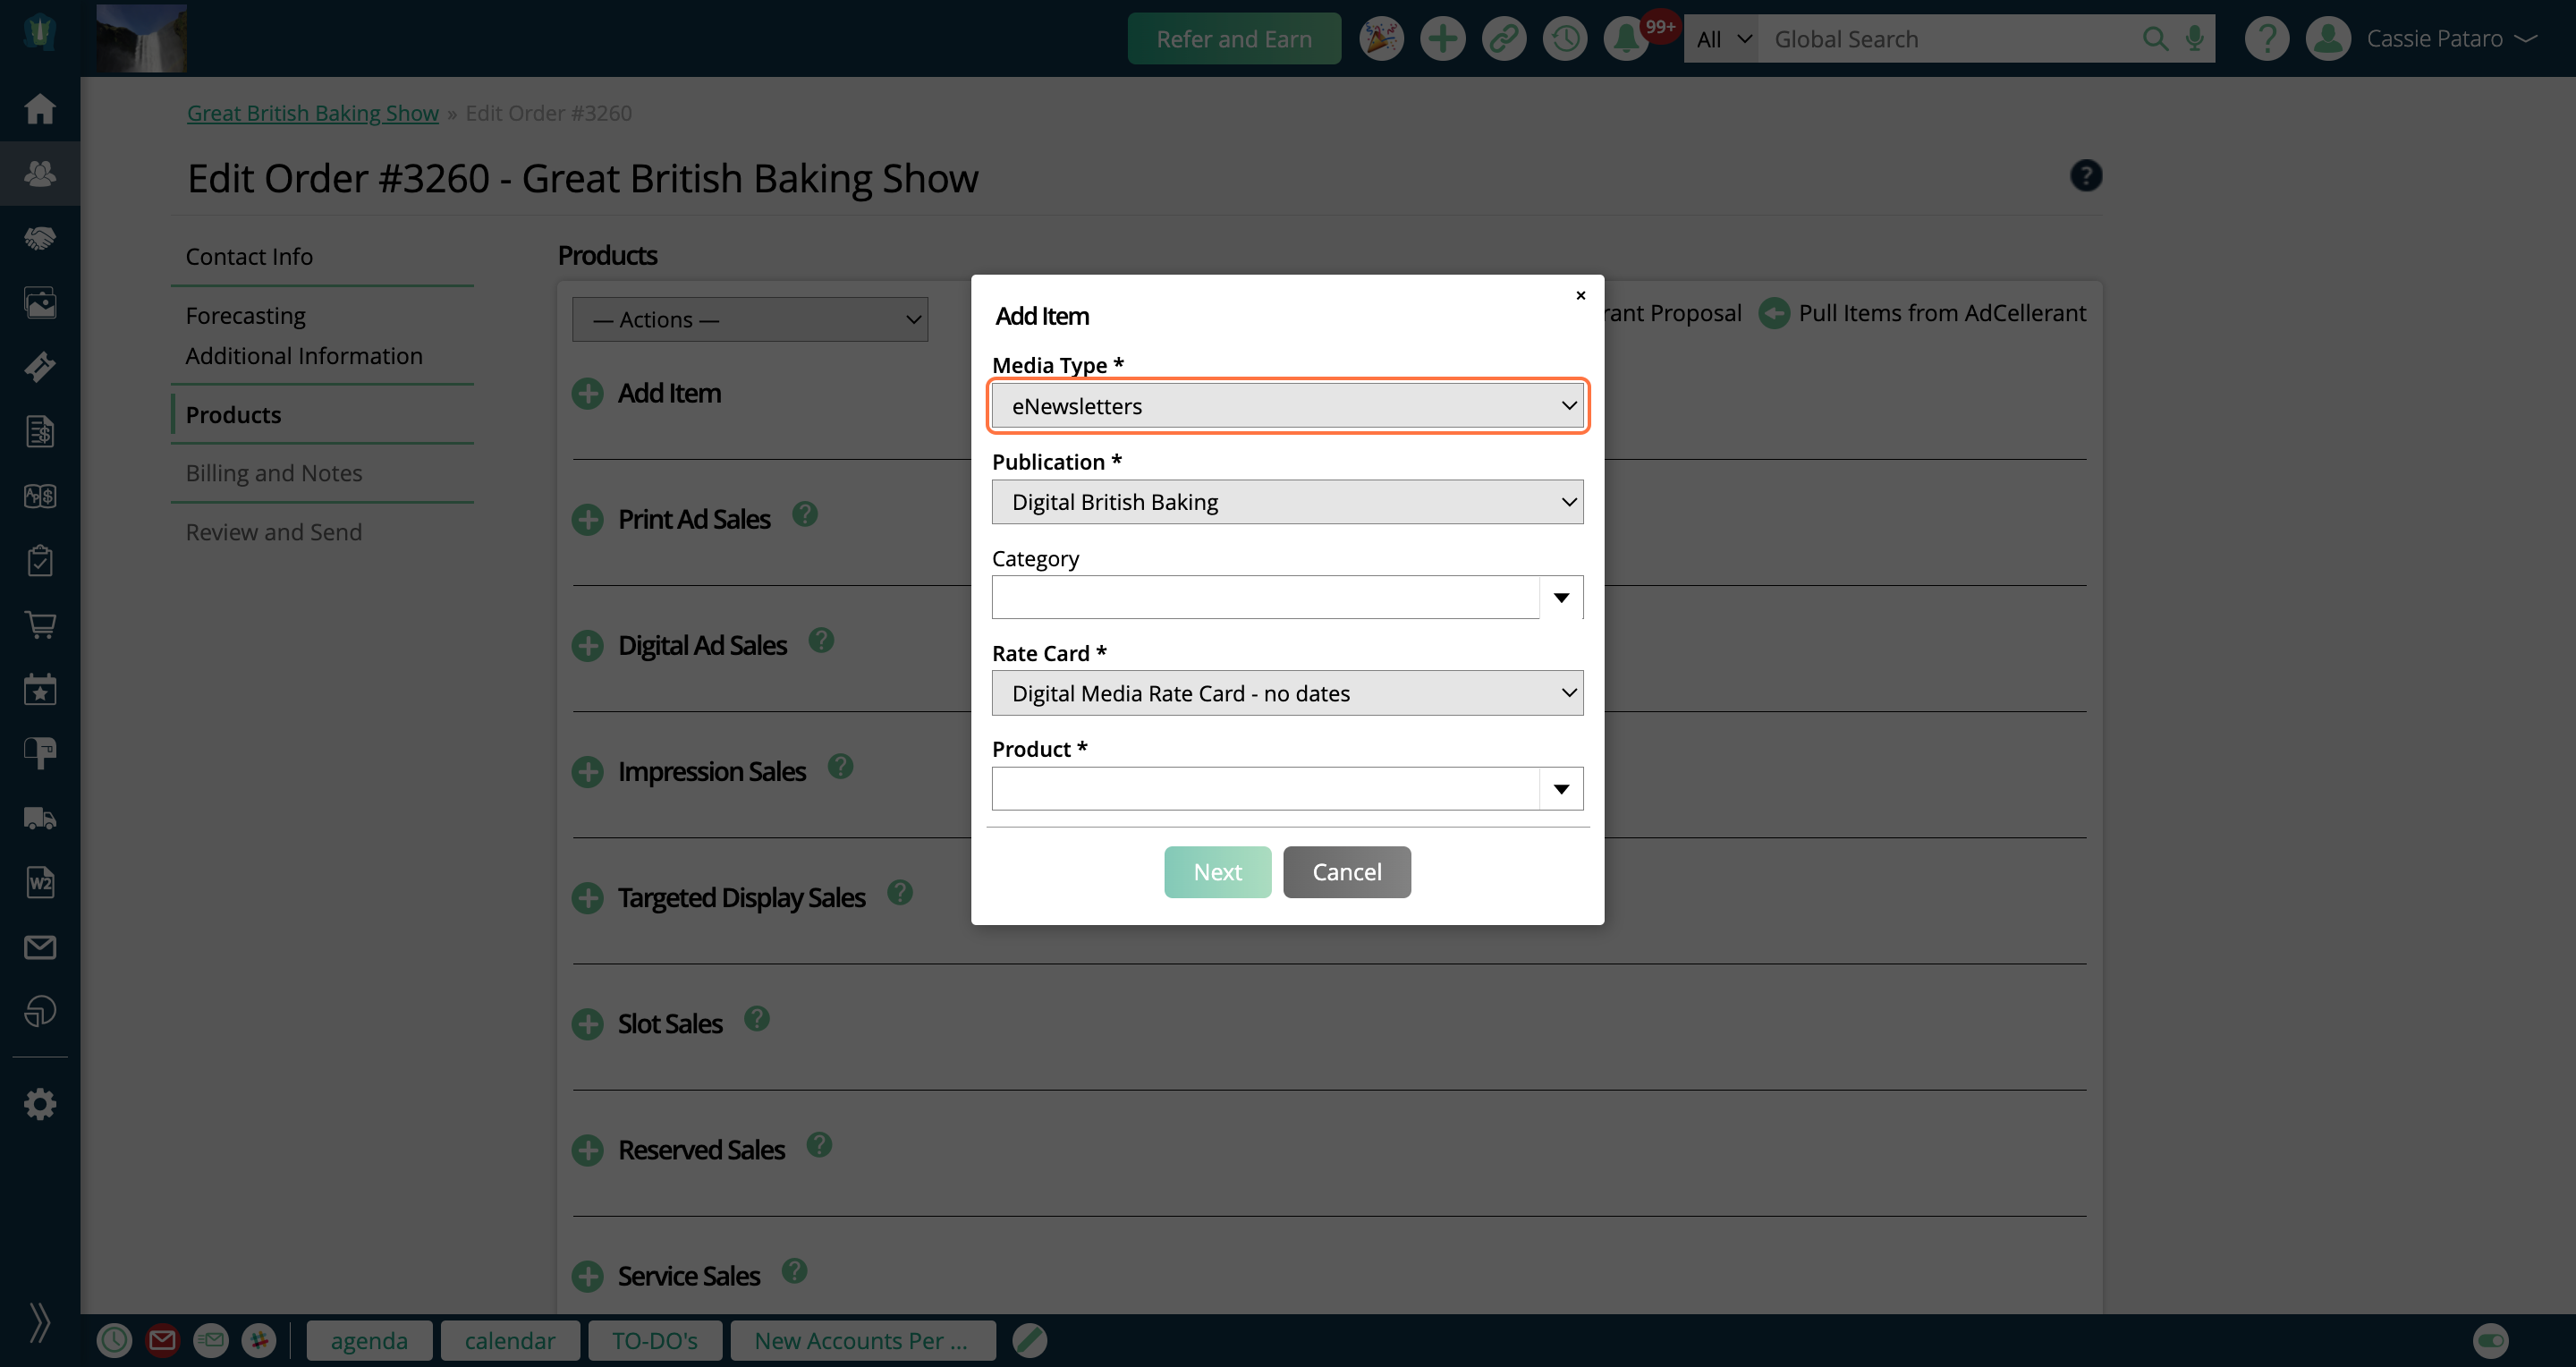
Task: Open the New Accounts Per tab
Action: point(862,1340)
